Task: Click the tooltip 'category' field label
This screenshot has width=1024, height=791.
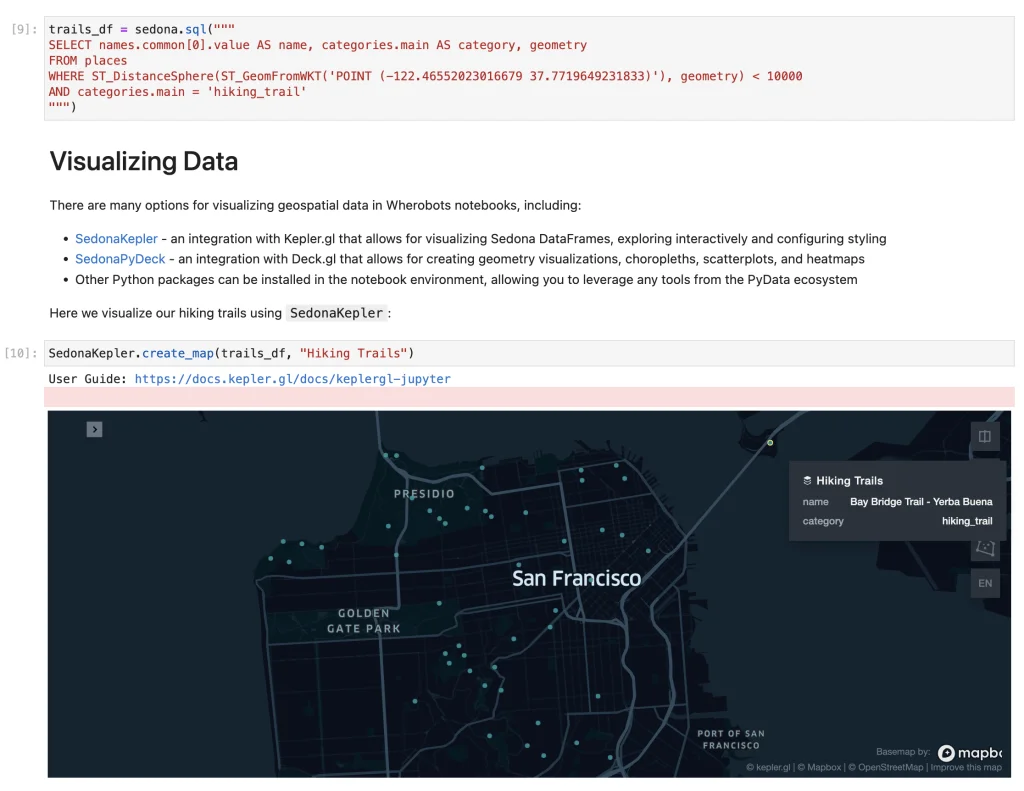Action: tap(823, 521)
